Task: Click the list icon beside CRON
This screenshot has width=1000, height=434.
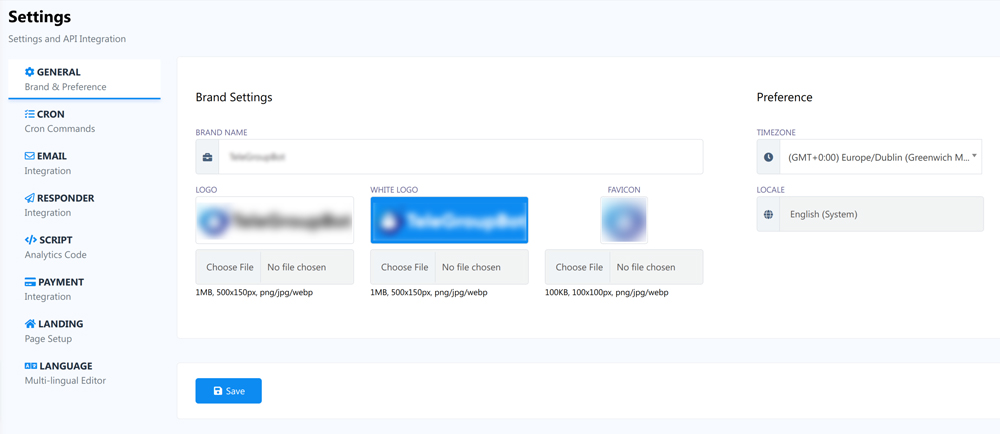Action: tap(30, 114)
